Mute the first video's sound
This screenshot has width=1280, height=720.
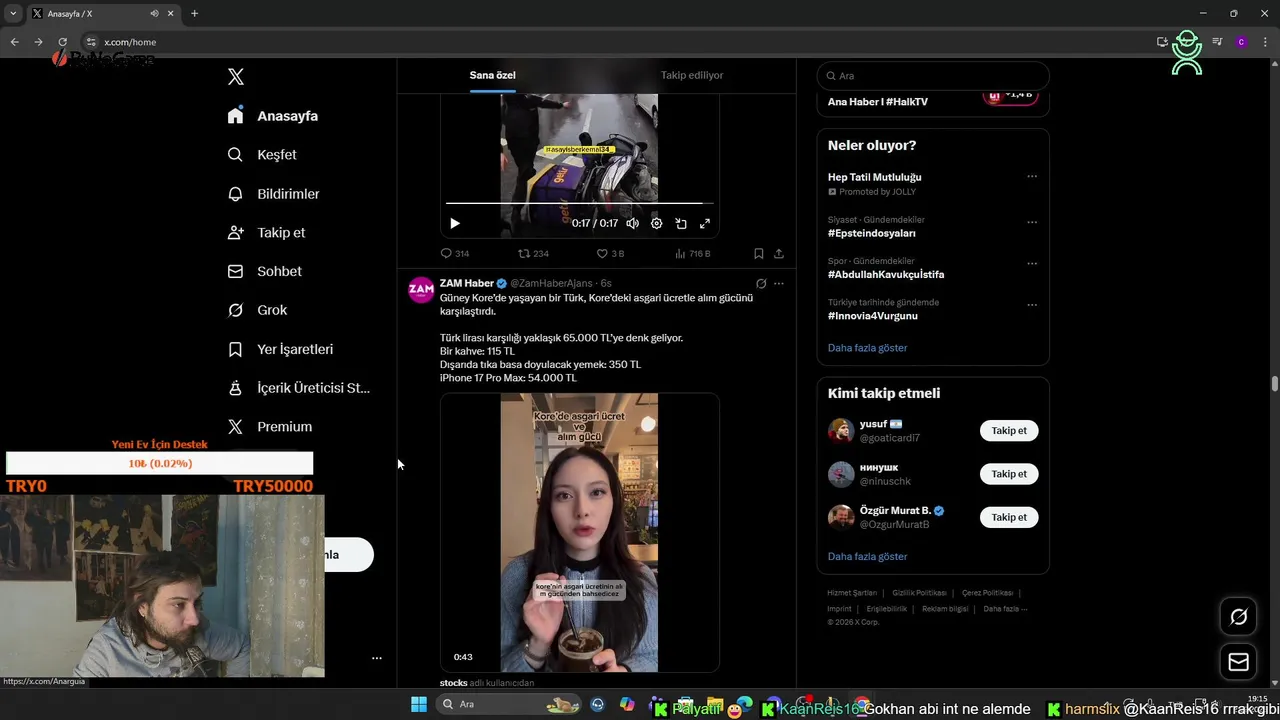632,223
